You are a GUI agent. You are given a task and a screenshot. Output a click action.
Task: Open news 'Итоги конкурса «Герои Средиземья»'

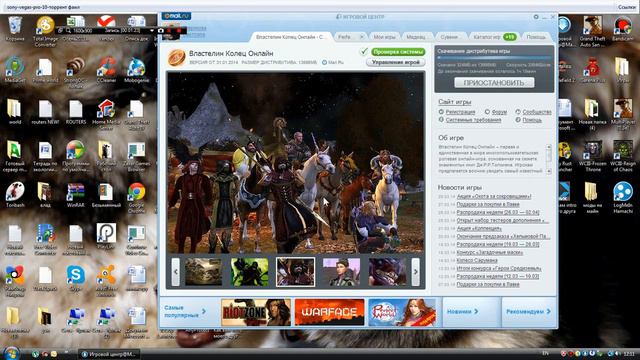(499, 269)
